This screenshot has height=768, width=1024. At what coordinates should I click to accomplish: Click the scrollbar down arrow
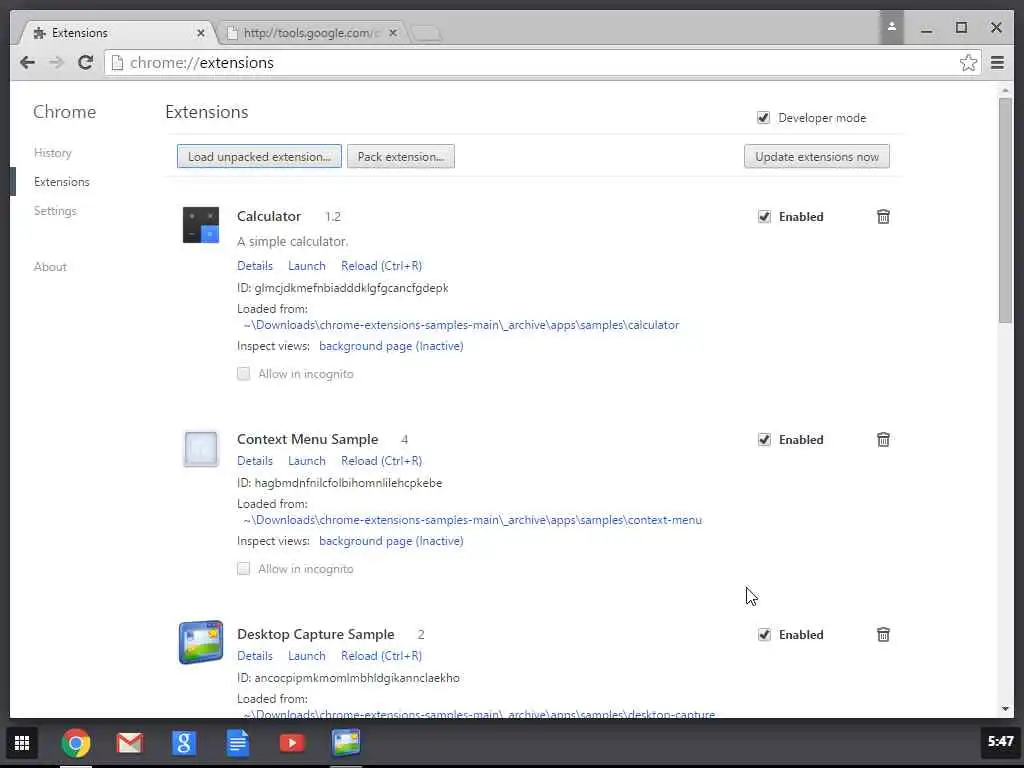pyautogui.click(x=1004, y=709)
